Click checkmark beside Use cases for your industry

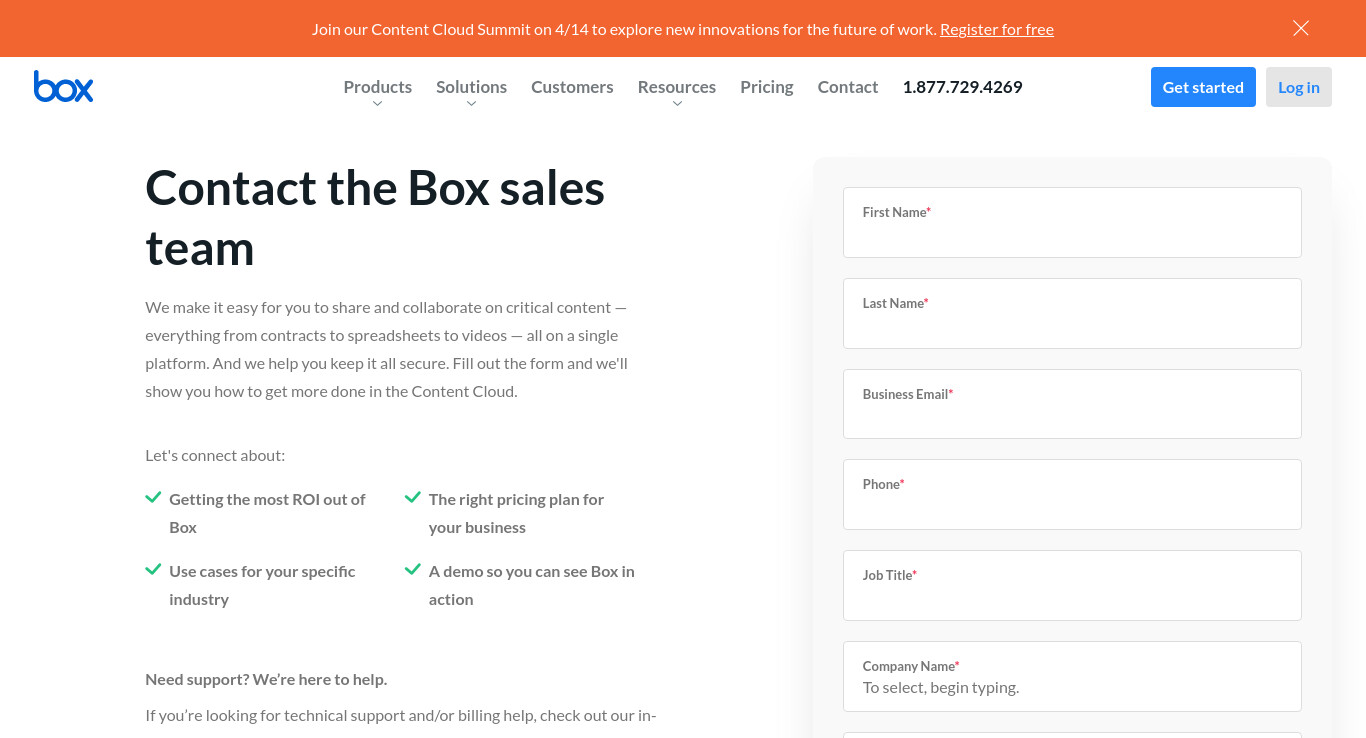[153, 569]
